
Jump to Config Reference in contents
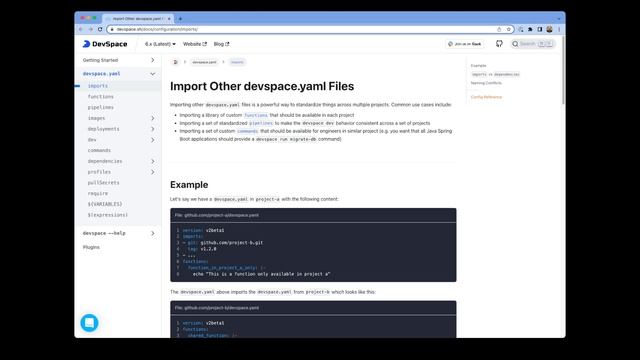click(487, 97)
